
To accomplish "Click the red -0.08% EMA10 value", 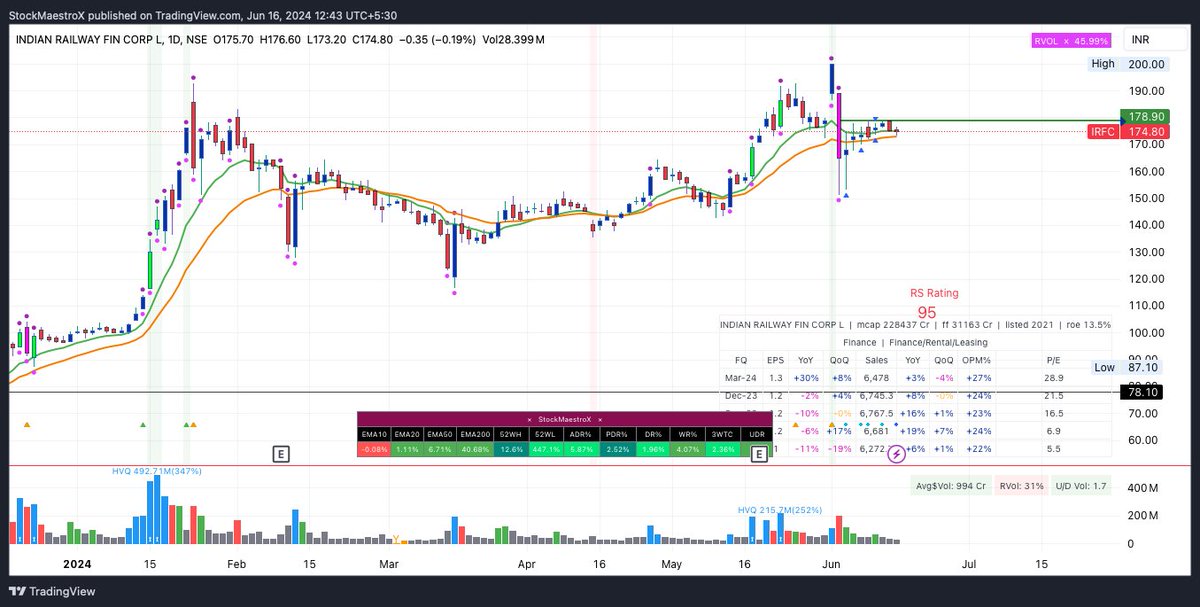I will click(374, 449).
